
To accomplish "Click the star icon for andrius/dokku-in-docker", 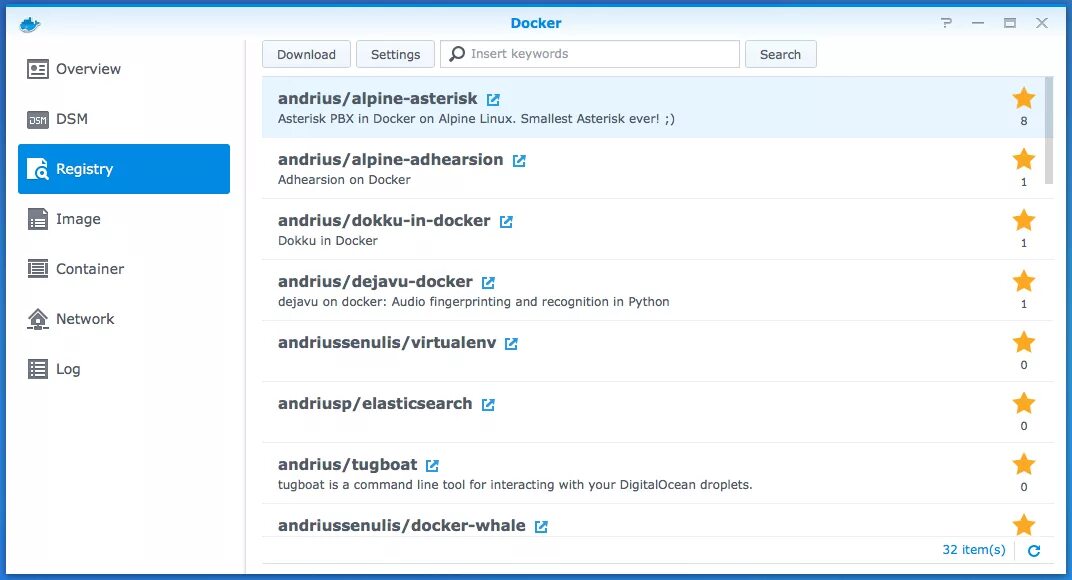I will [x=1023, y=220].
